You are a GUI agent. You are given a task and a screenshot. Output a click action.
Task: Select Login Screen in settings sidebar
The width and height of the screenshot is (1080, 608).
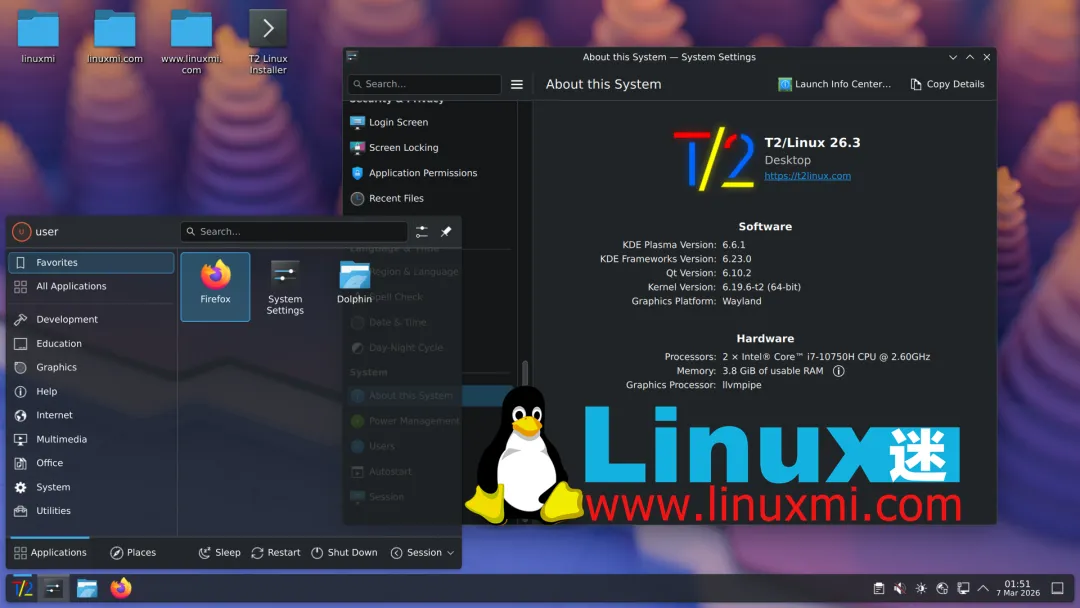coord(430,122)
